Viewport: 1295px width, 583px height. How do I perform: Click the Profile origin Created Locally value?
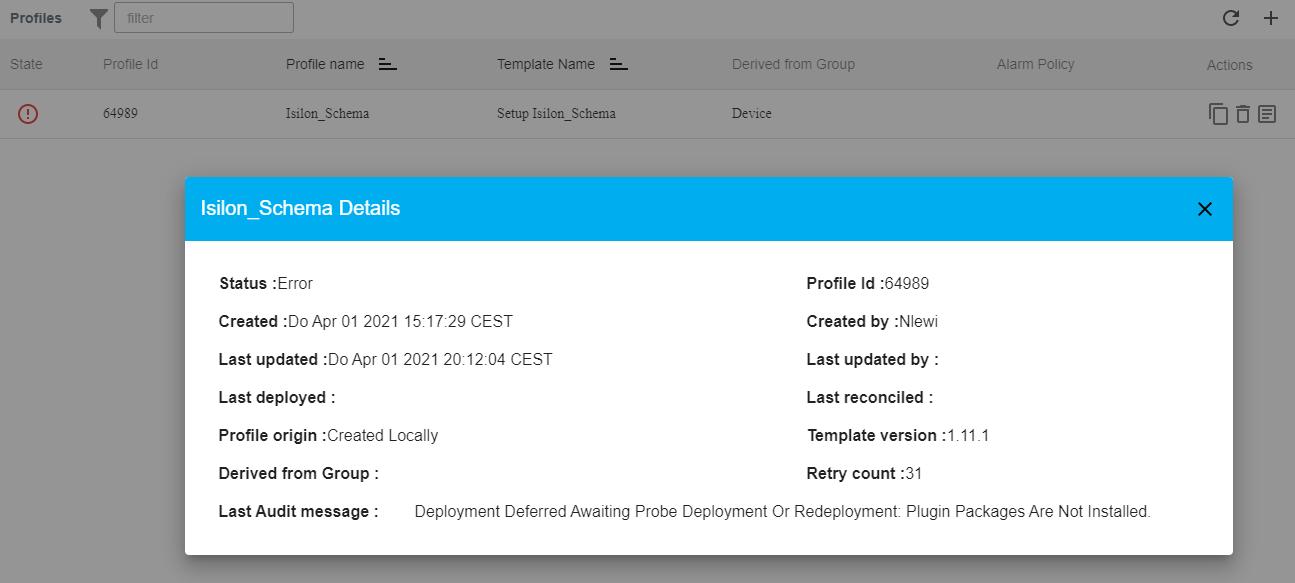tap(383, 435)
